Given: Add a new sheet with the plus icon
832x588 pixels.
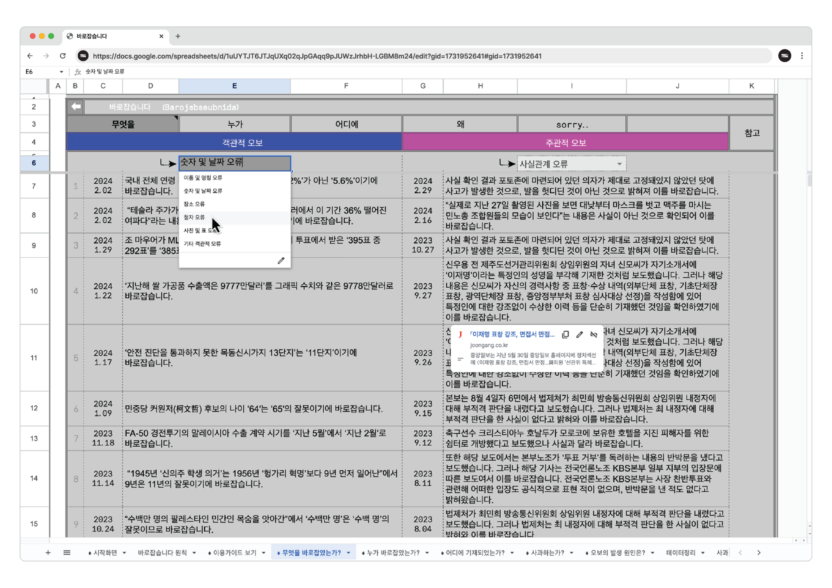Looking at the screenshot, I should [47, 552].
